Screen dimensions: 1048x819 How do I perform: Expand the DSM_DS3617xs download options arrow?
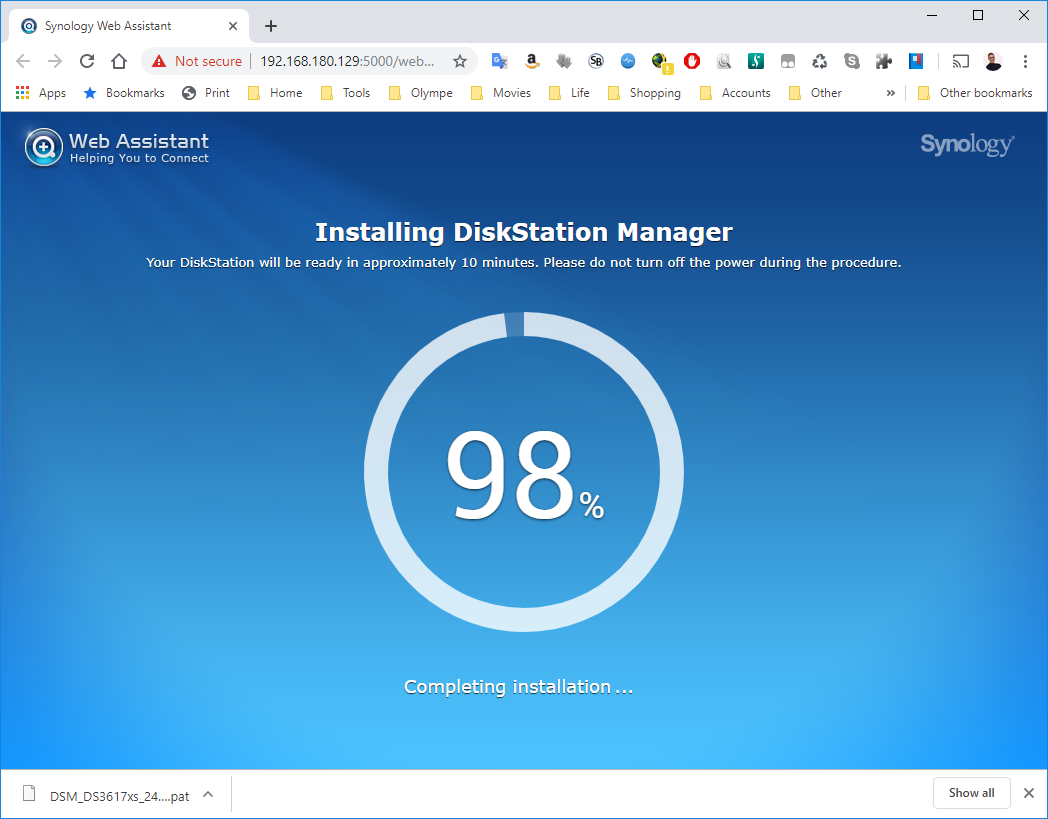[208, 794]
